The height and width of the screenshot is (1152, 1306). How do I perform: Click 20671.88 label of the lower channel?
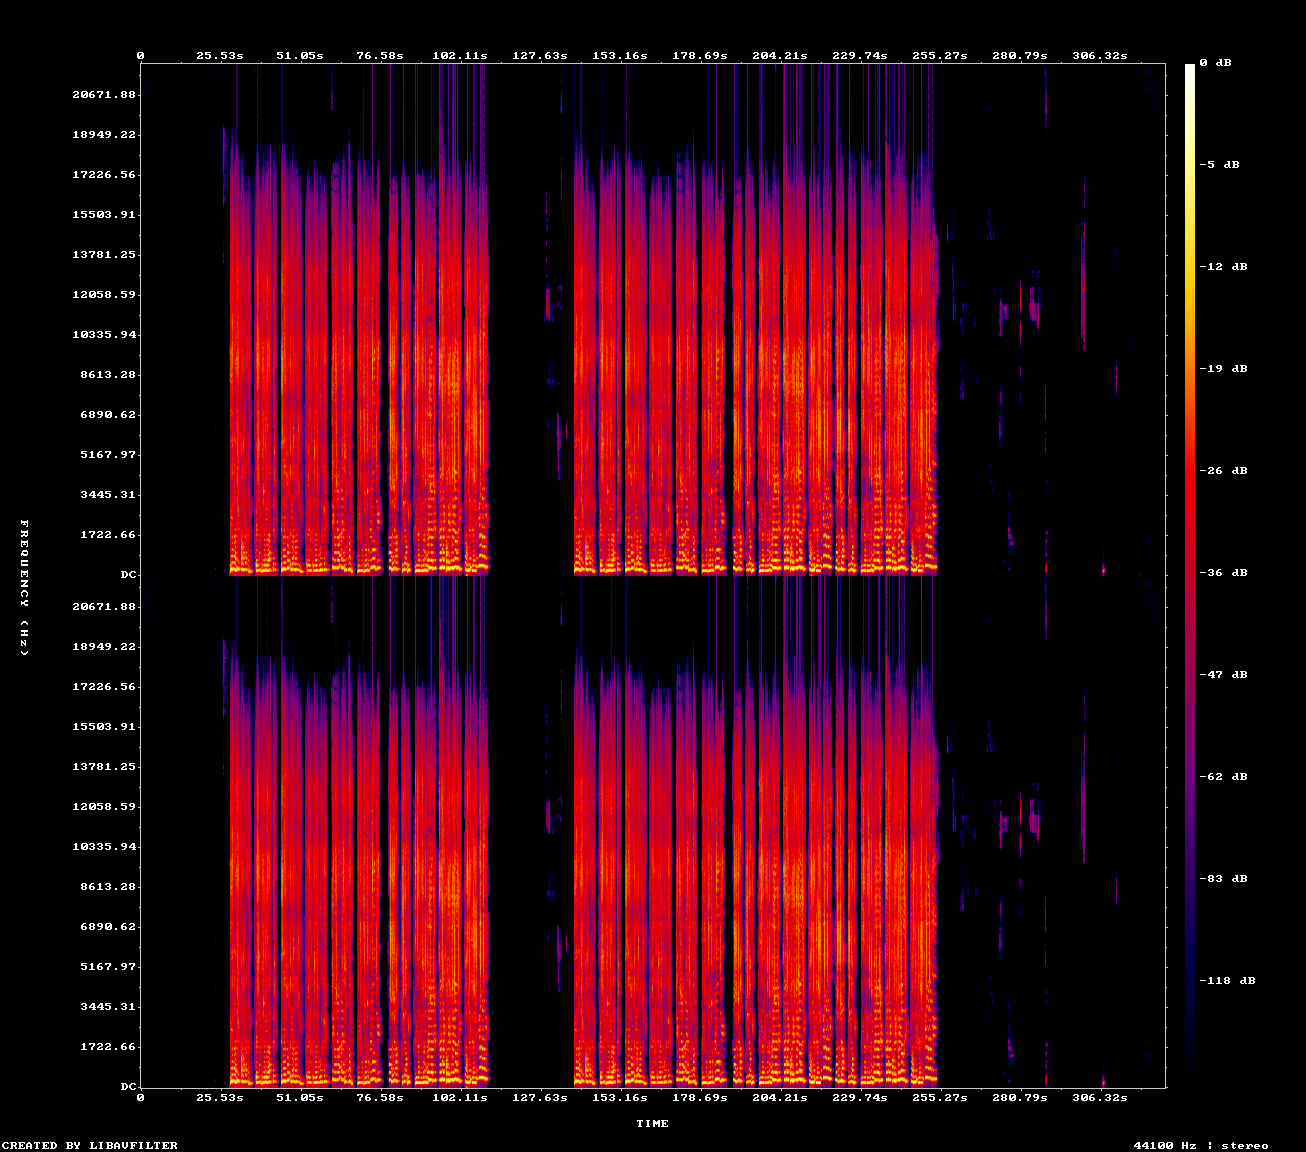point(104,607)
